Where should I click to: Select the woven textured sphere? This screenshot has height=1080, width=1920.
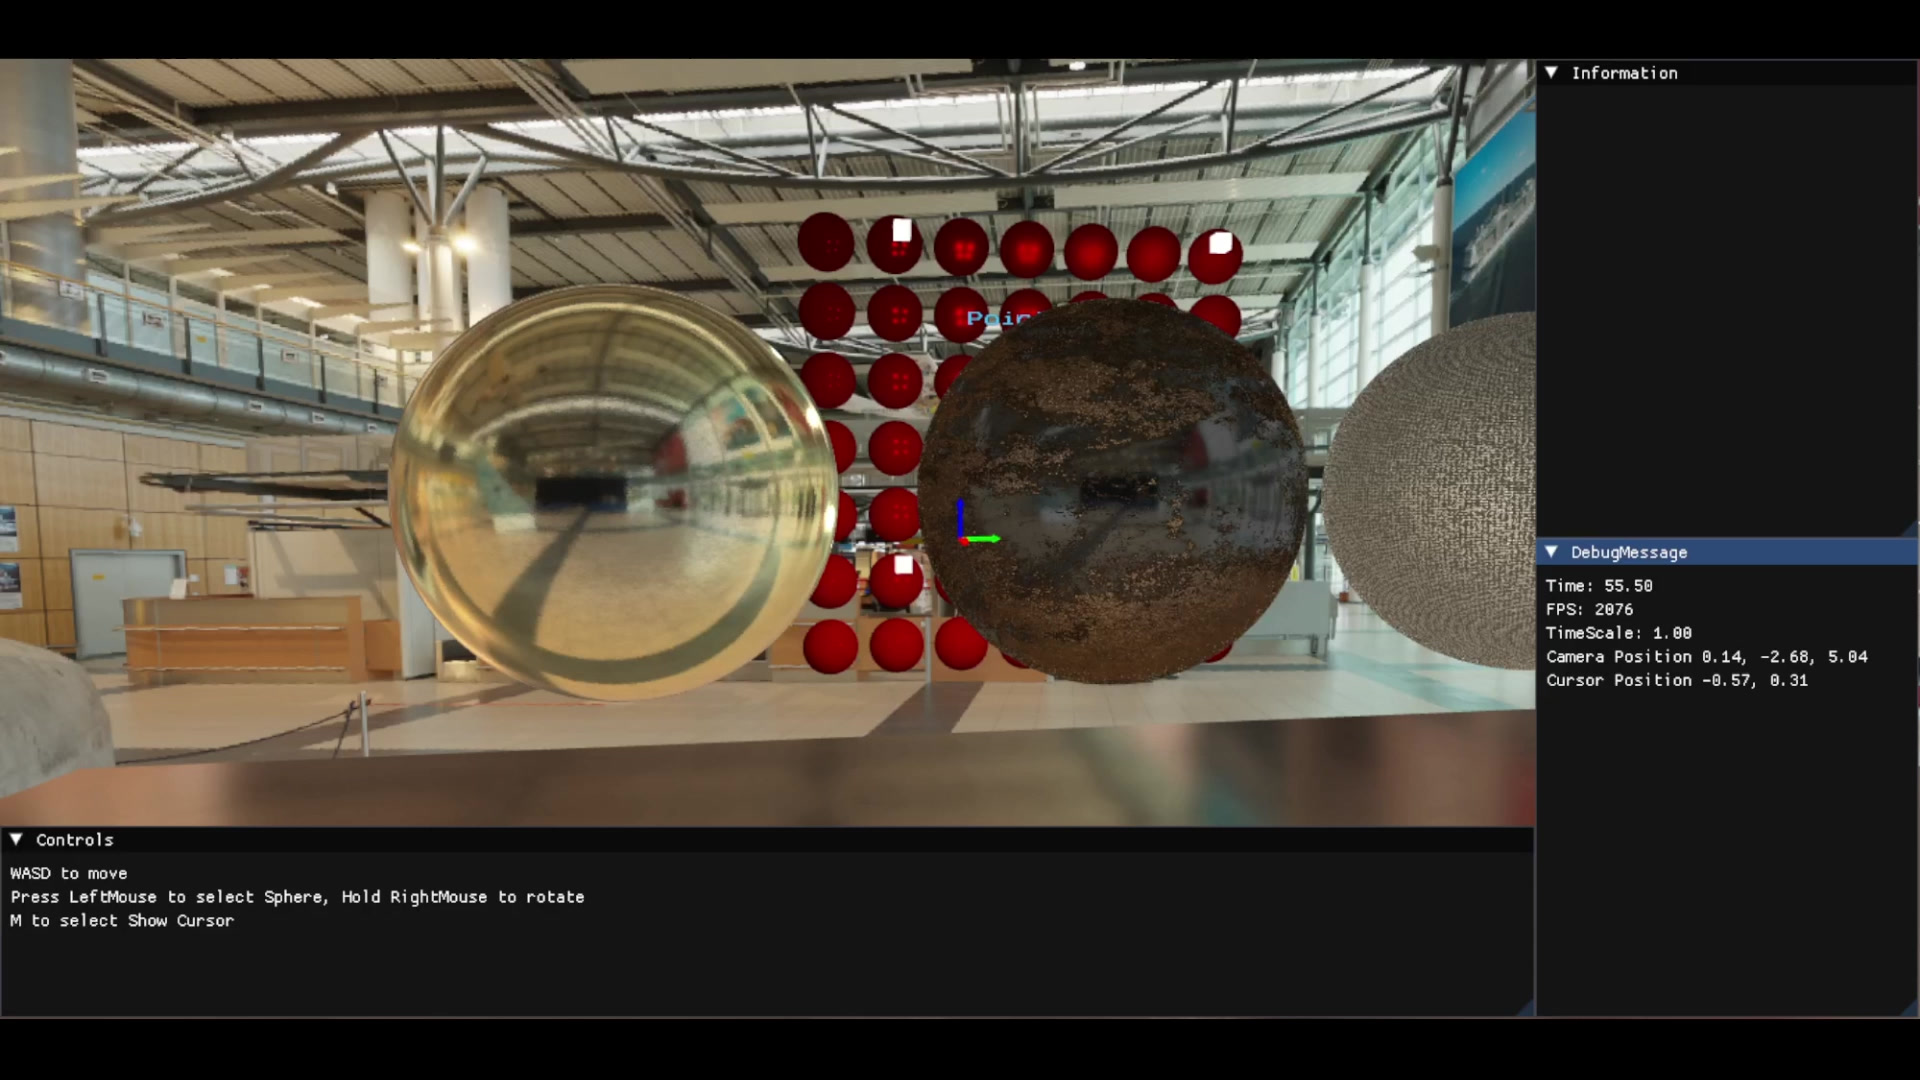1432,490
